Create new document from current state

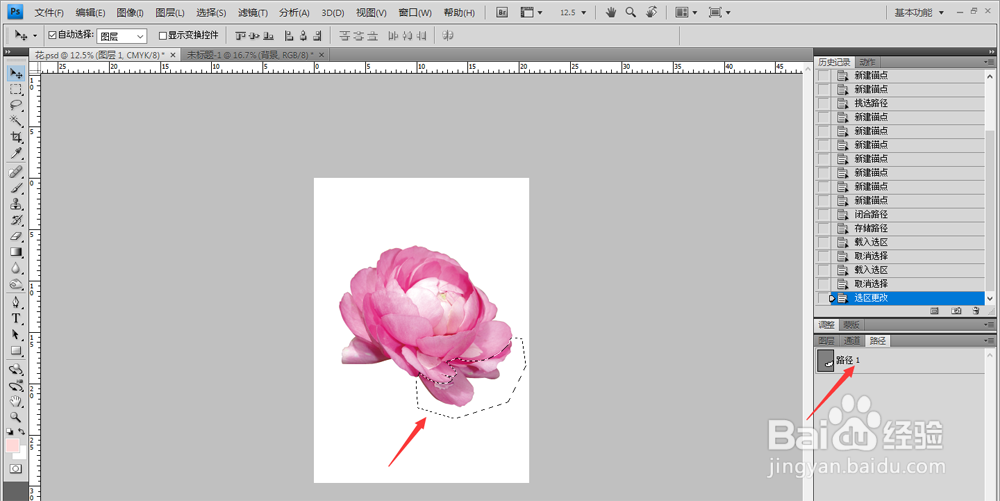coord(934,311)
